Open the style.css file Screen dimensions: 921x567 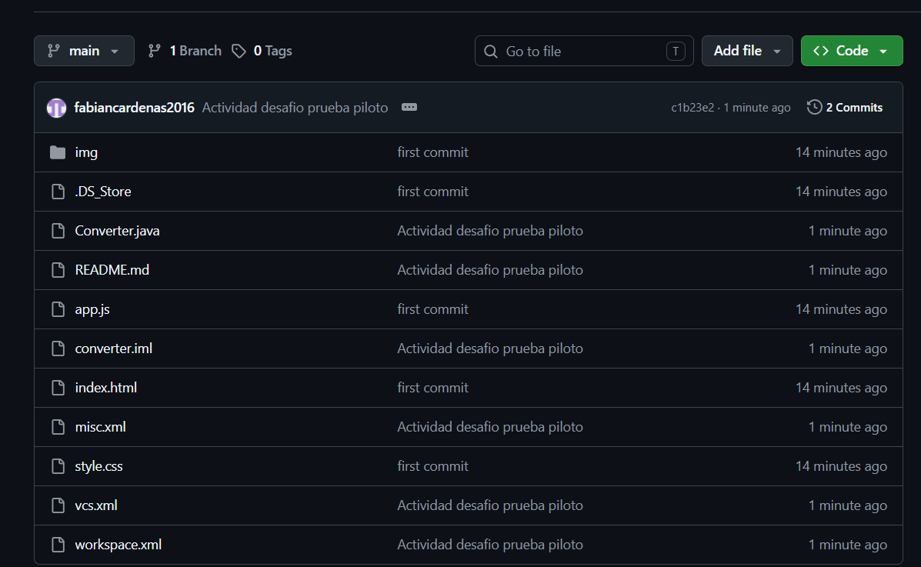(x=99, y=466)
